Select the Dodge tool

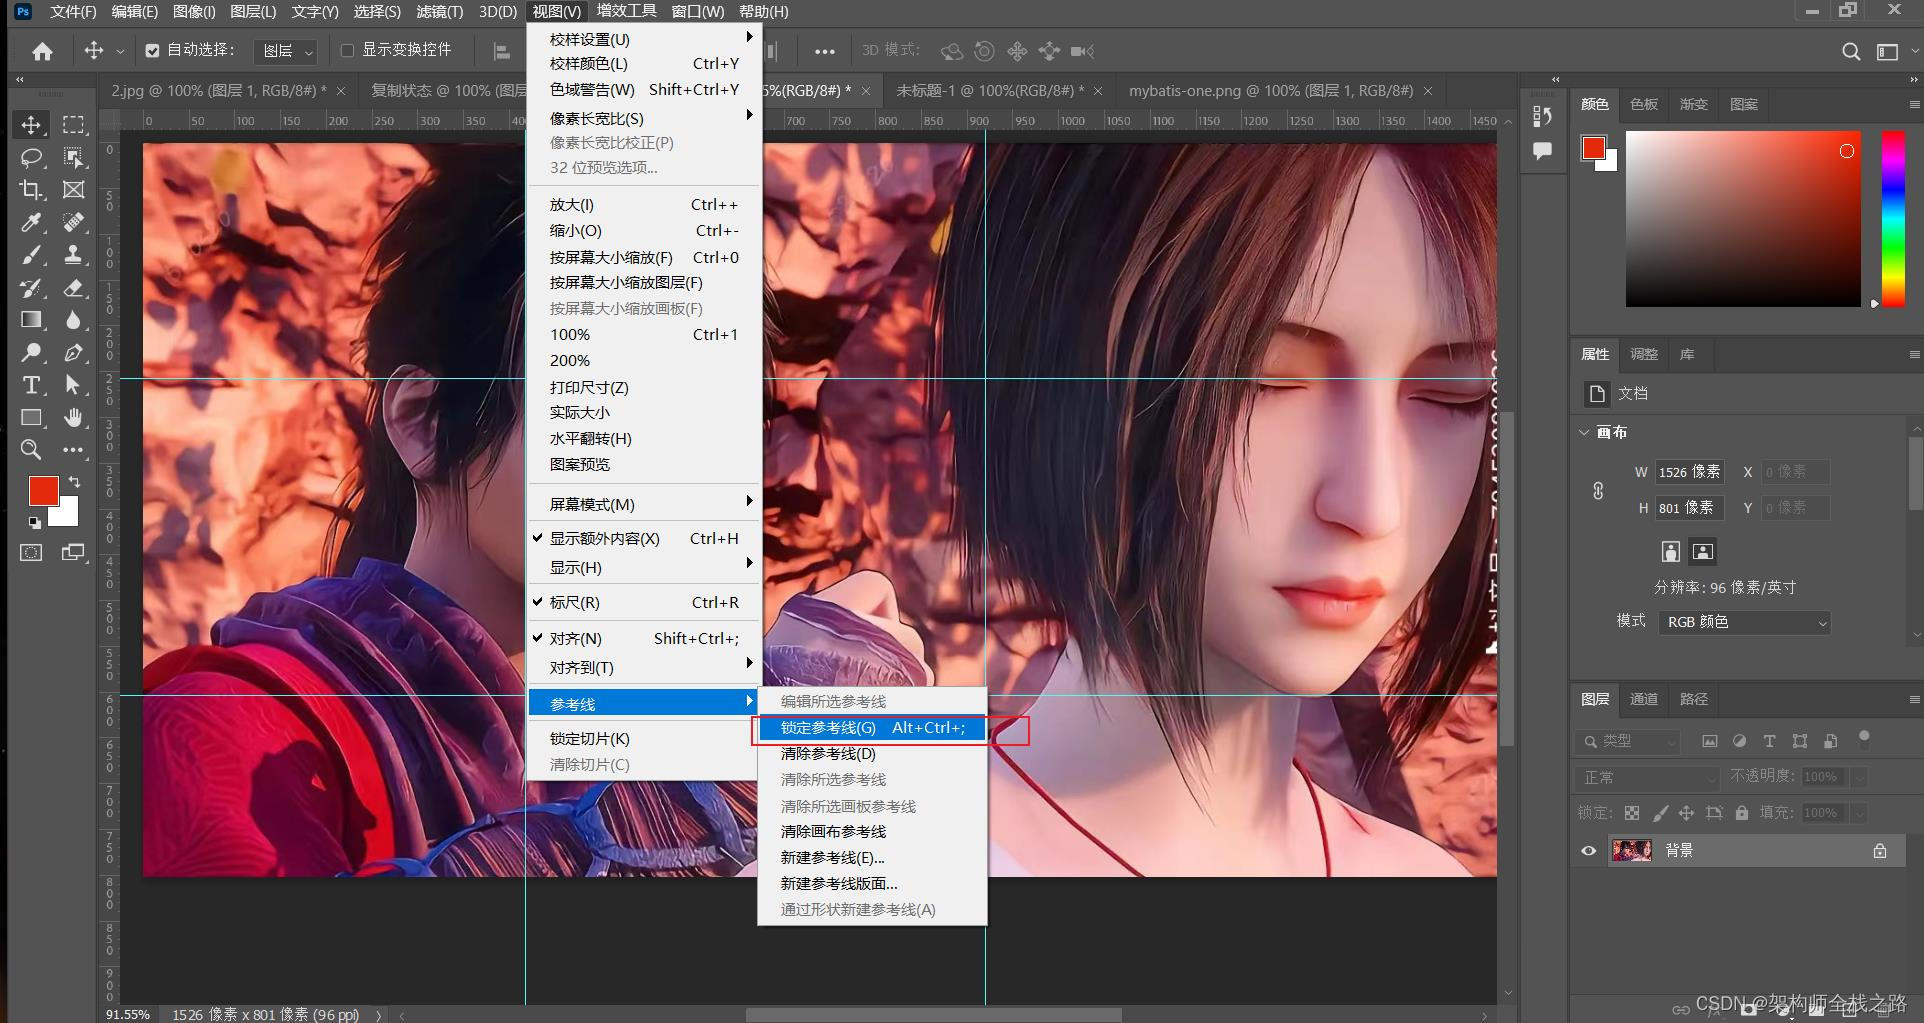[31, 353]
